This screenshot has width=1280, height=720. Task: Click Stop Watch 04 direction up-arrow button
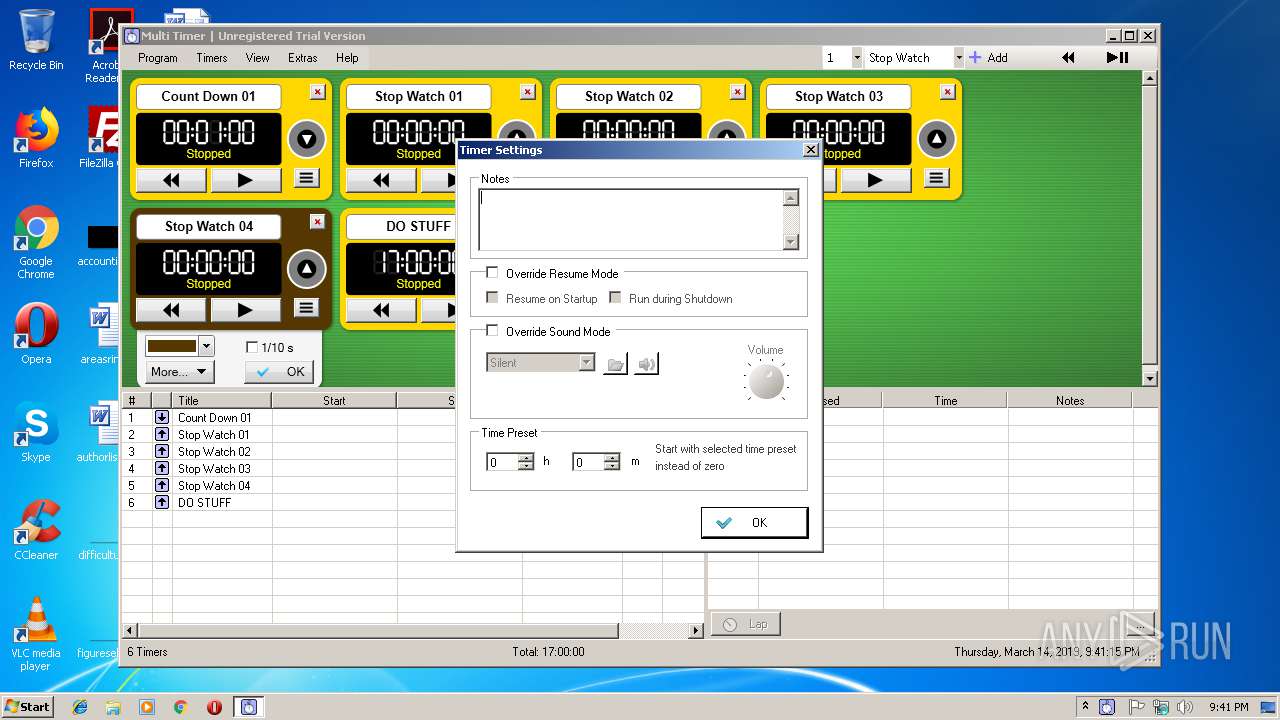(x=306, y=269)
